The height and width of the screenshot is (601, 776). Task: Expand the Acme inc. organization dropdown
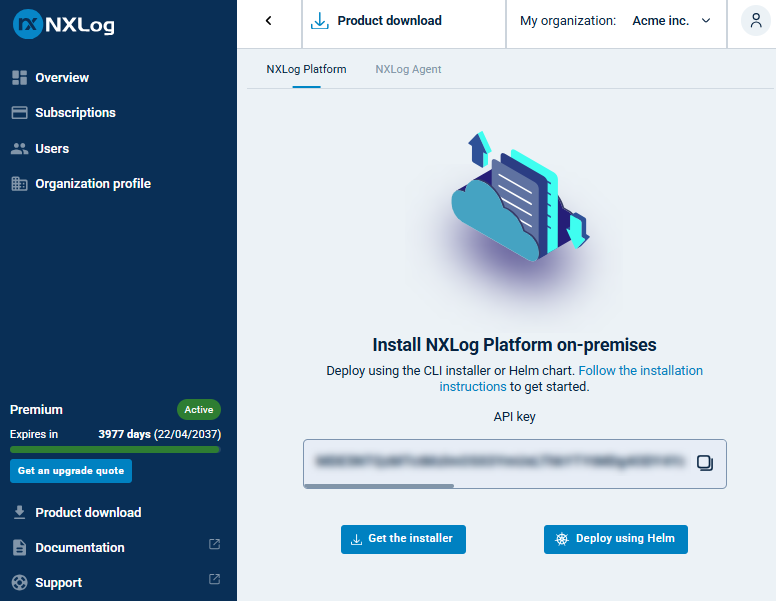pos(672,21)
